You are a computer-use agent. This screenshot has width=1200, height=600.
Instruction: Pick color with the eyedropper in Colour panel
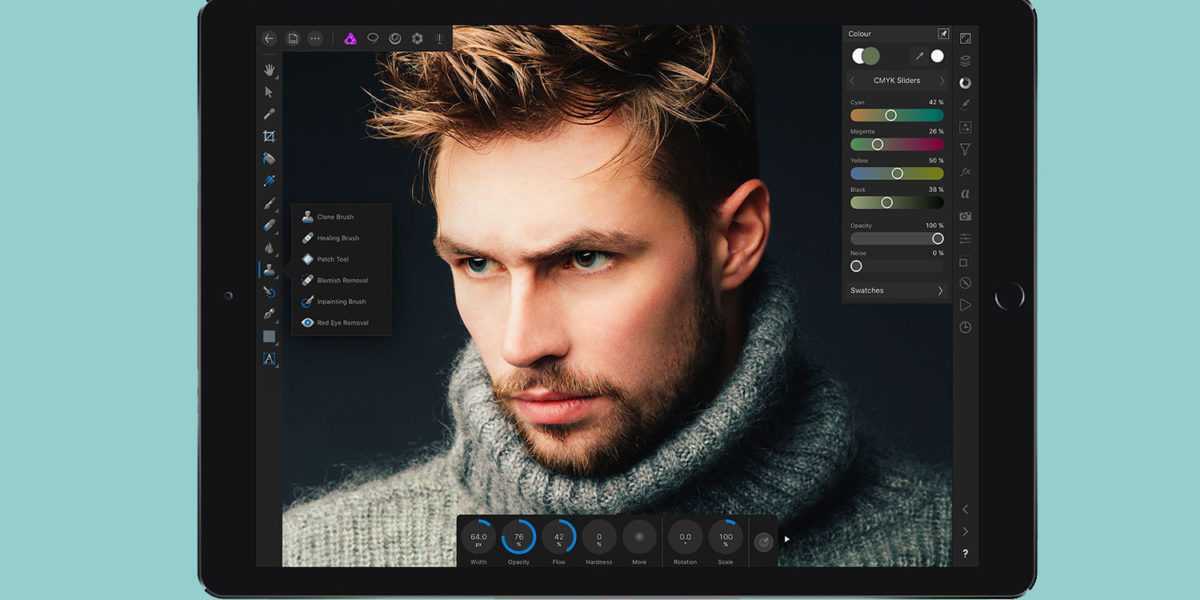click(x=918, y=56)
